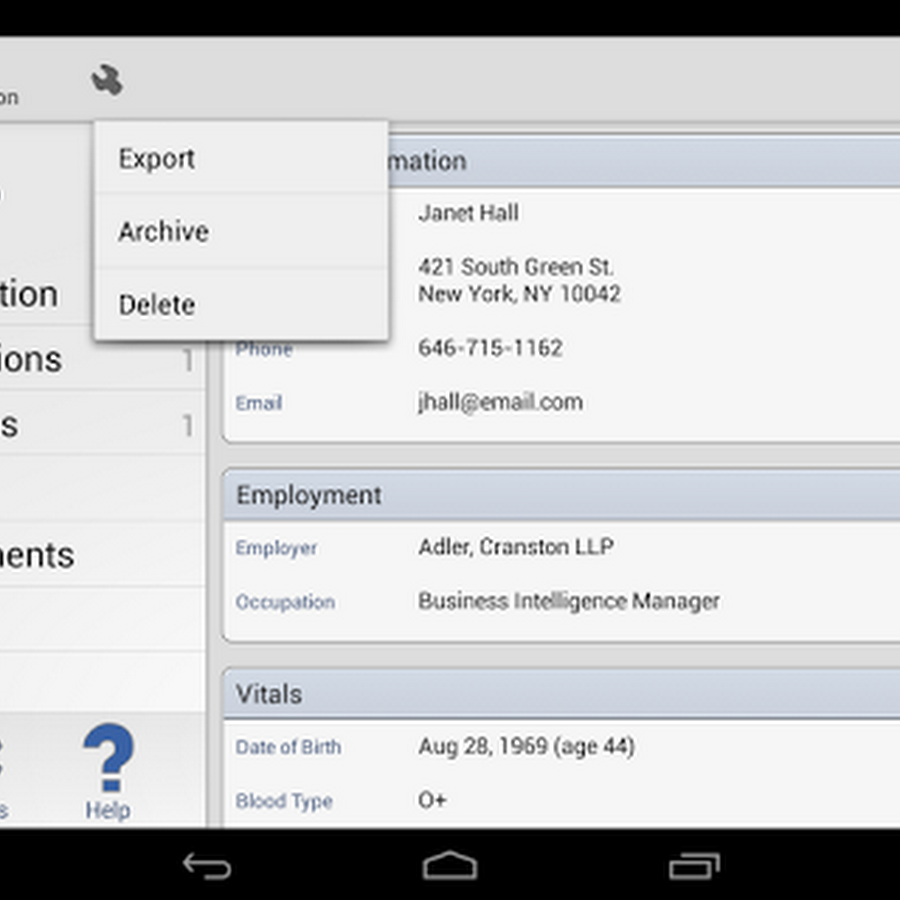The width and height of the screenshot is (900, 900).
Task: Open the Android Recent Apps icon
Action: 693,866
